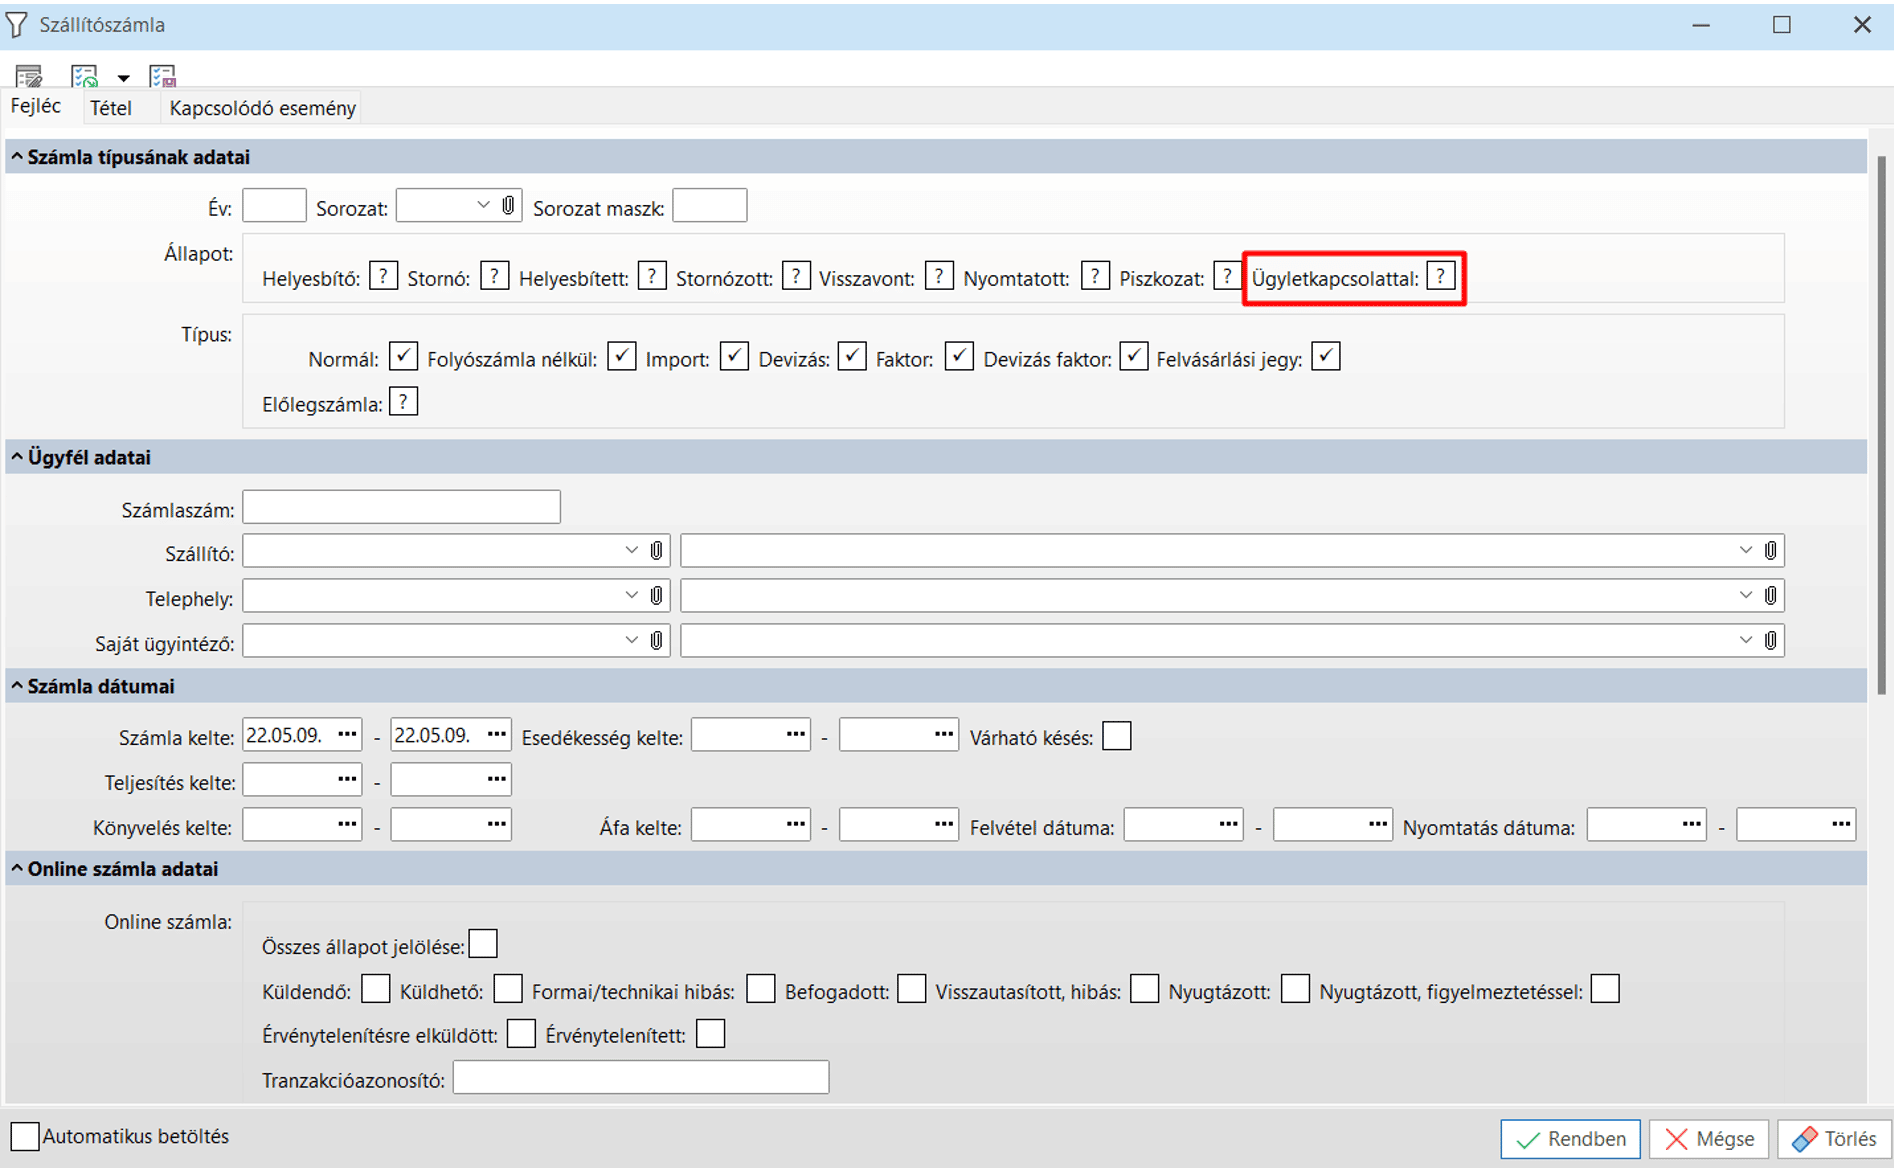Click the Tranzakcióazonosító input field
The width and height of the screenshot is (1894, 1168).
click(x=641, y=1077)
